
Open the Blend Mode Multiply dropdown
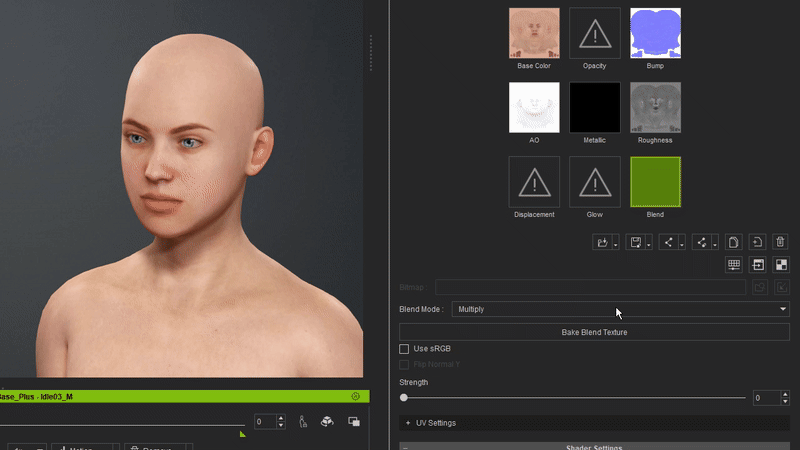(620, 309)
